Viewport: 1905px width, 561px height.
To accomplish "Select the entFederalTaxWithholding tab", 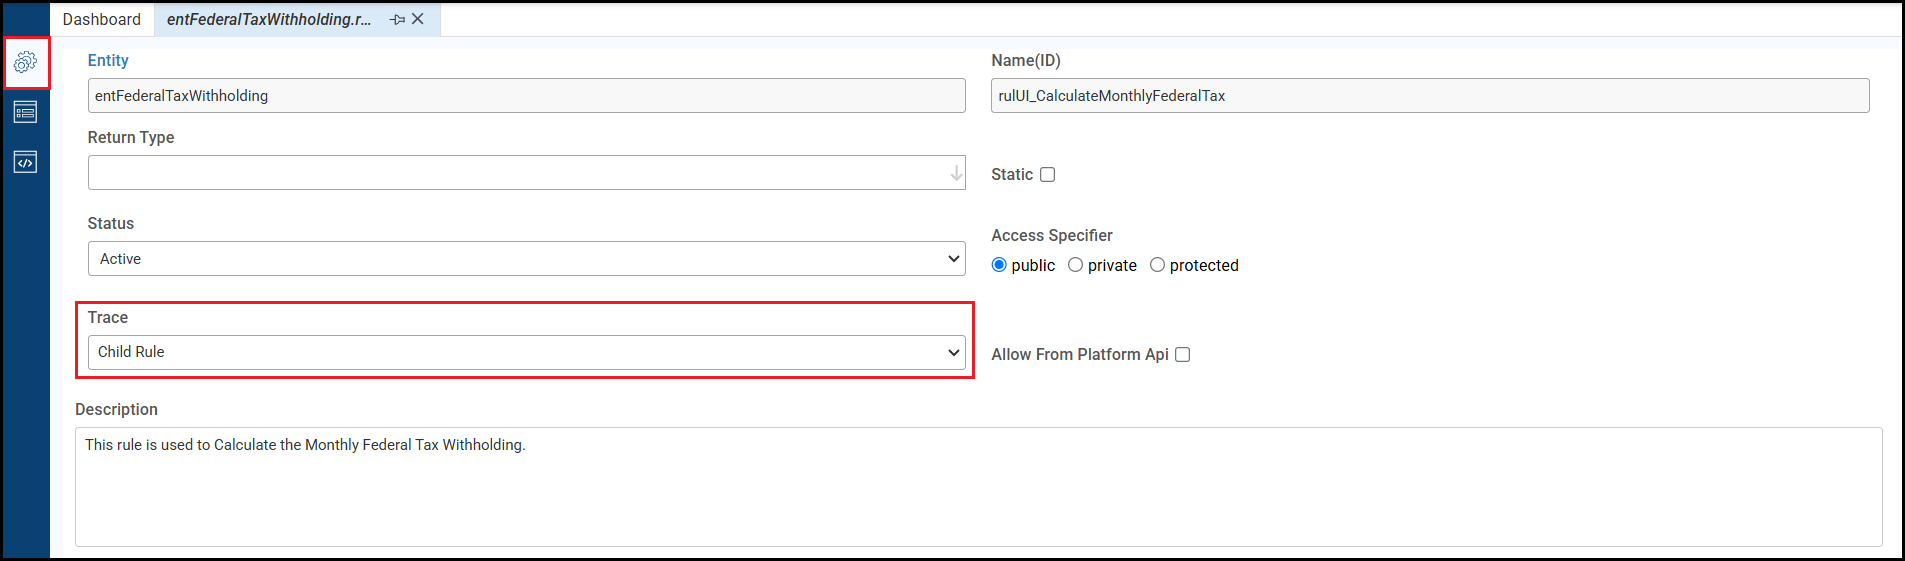I will [x=268, y=19].
